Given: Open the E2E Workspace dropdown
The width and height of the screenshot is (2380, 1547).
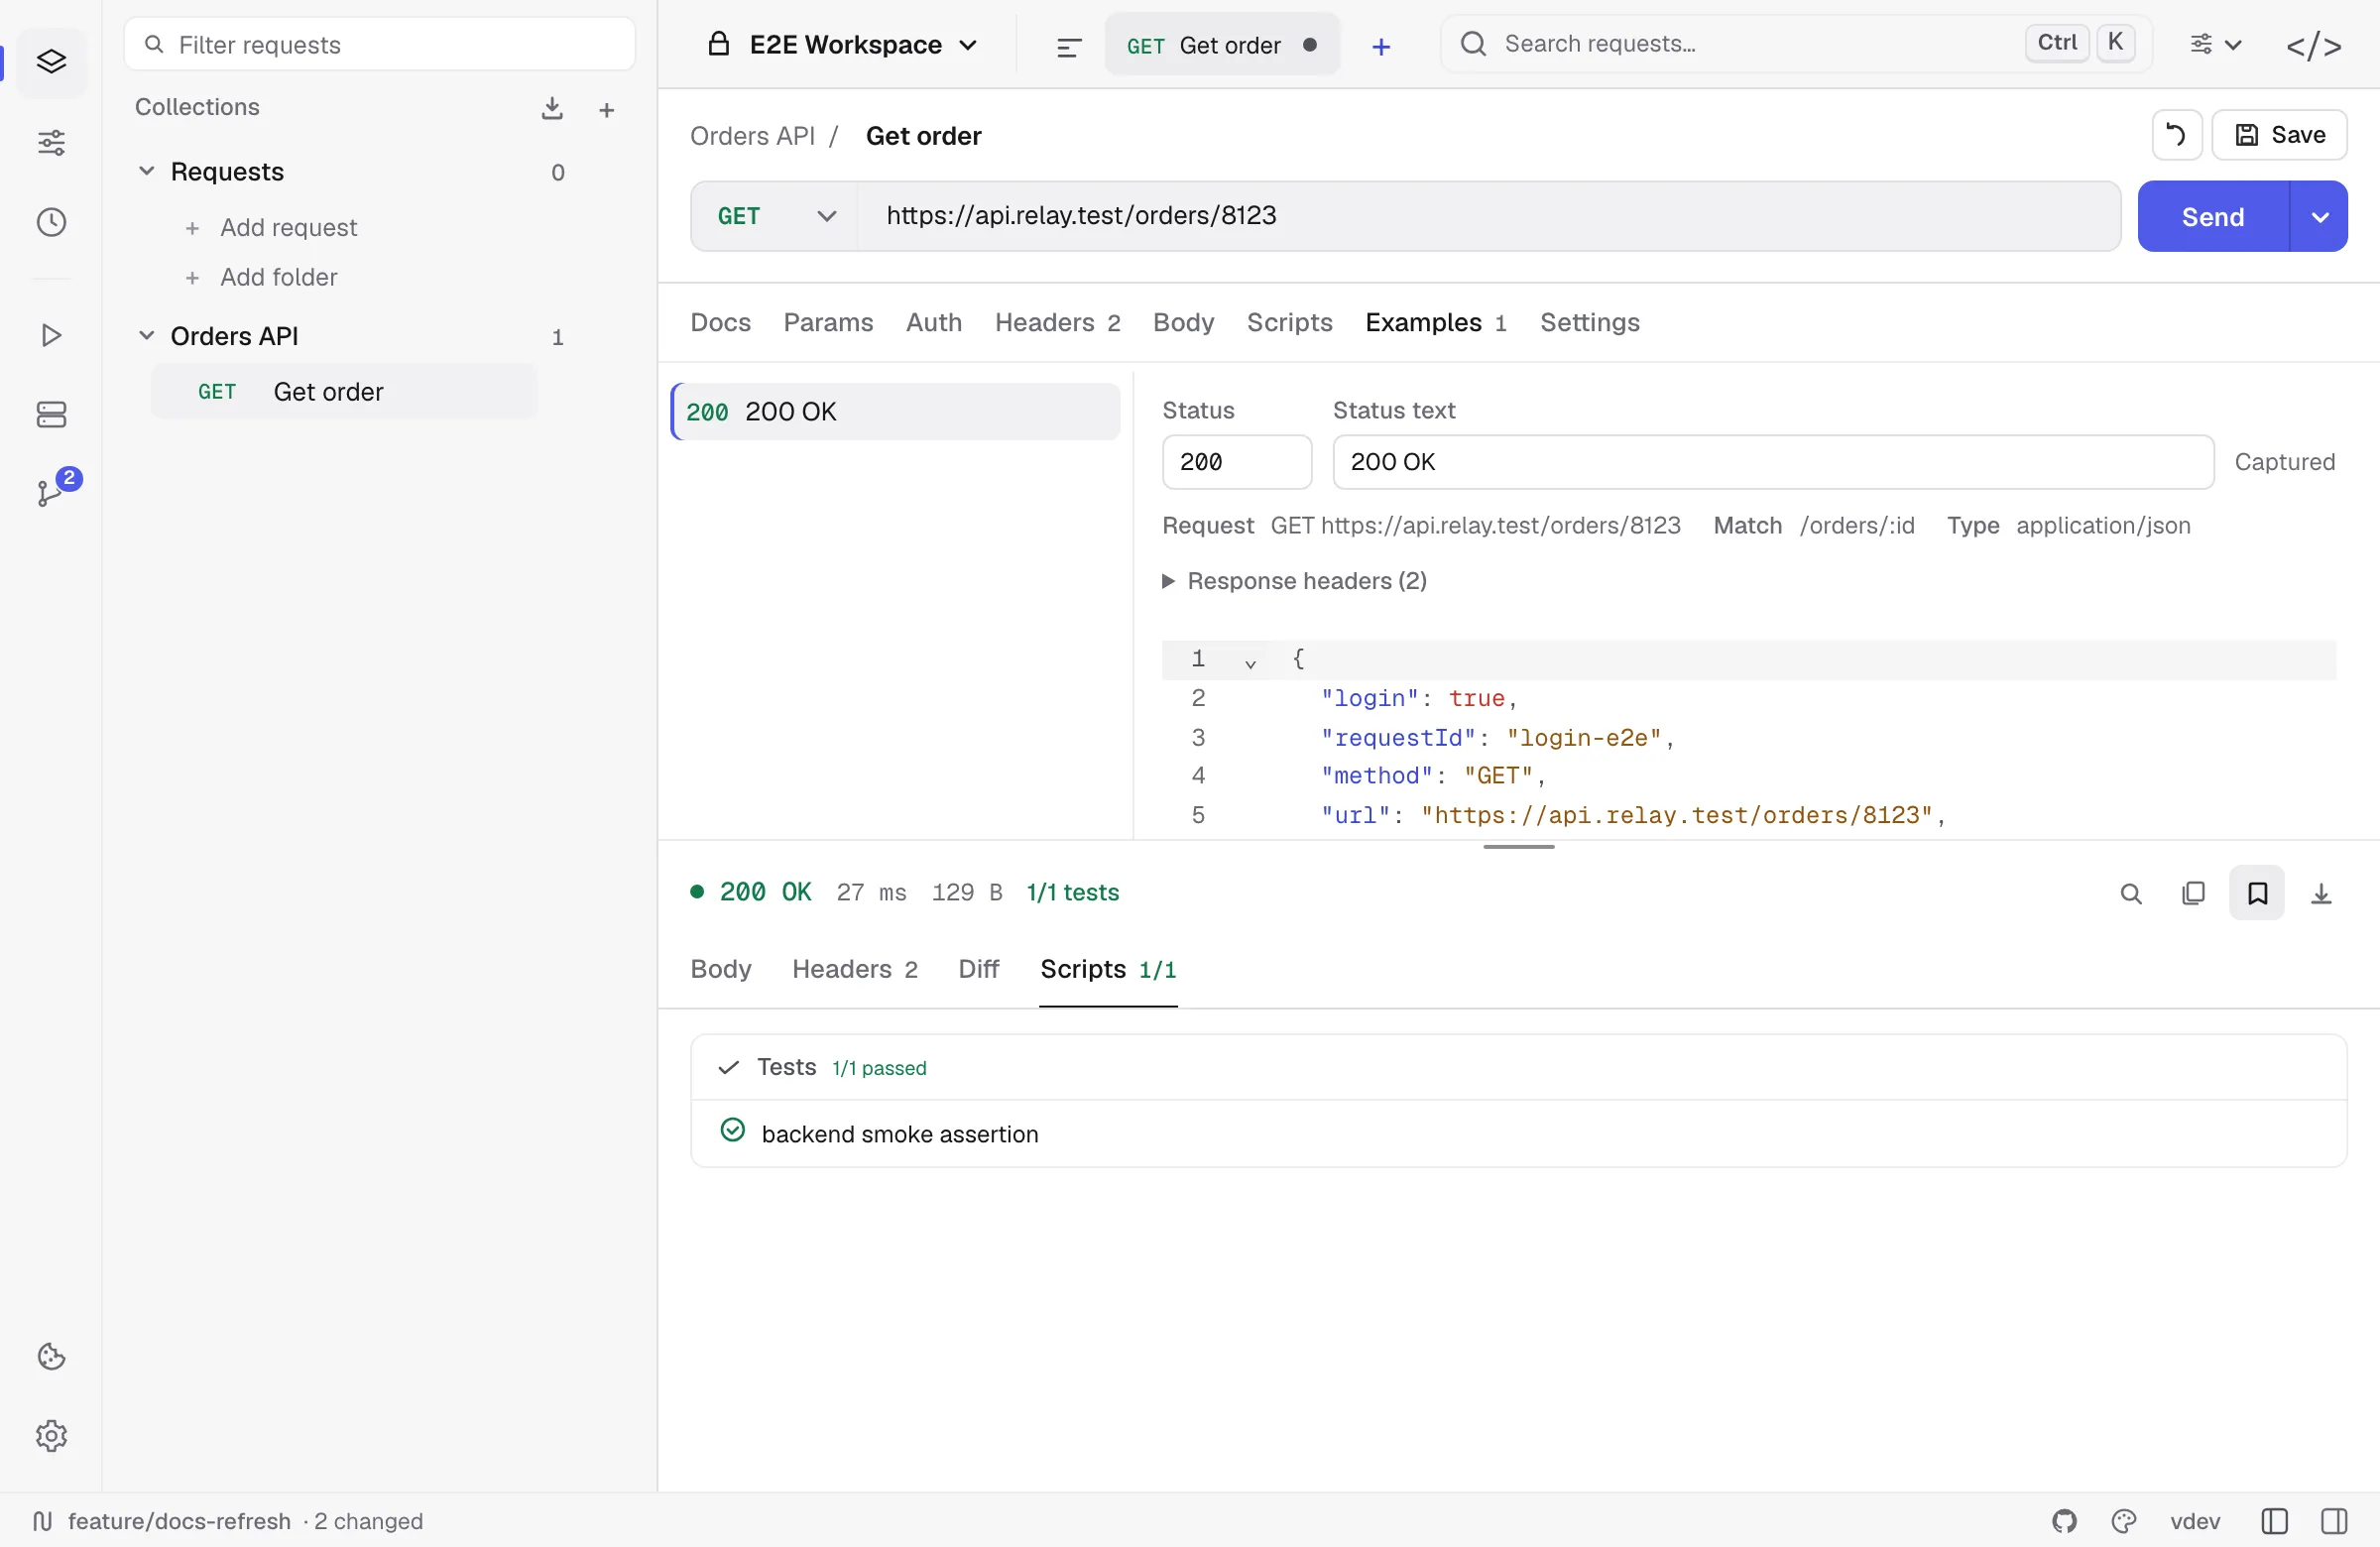Looking at the screenshot, I should point(842,45).
